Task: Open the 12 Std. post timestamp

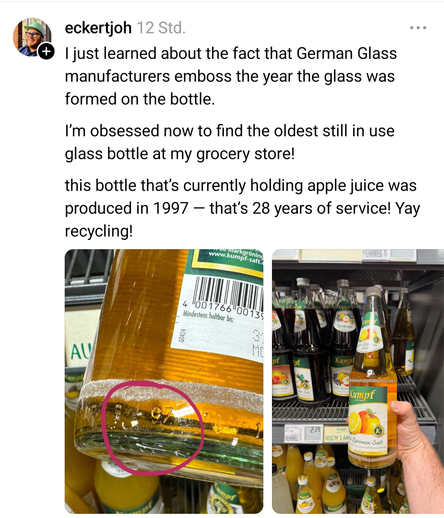Action: click(161, 28)
